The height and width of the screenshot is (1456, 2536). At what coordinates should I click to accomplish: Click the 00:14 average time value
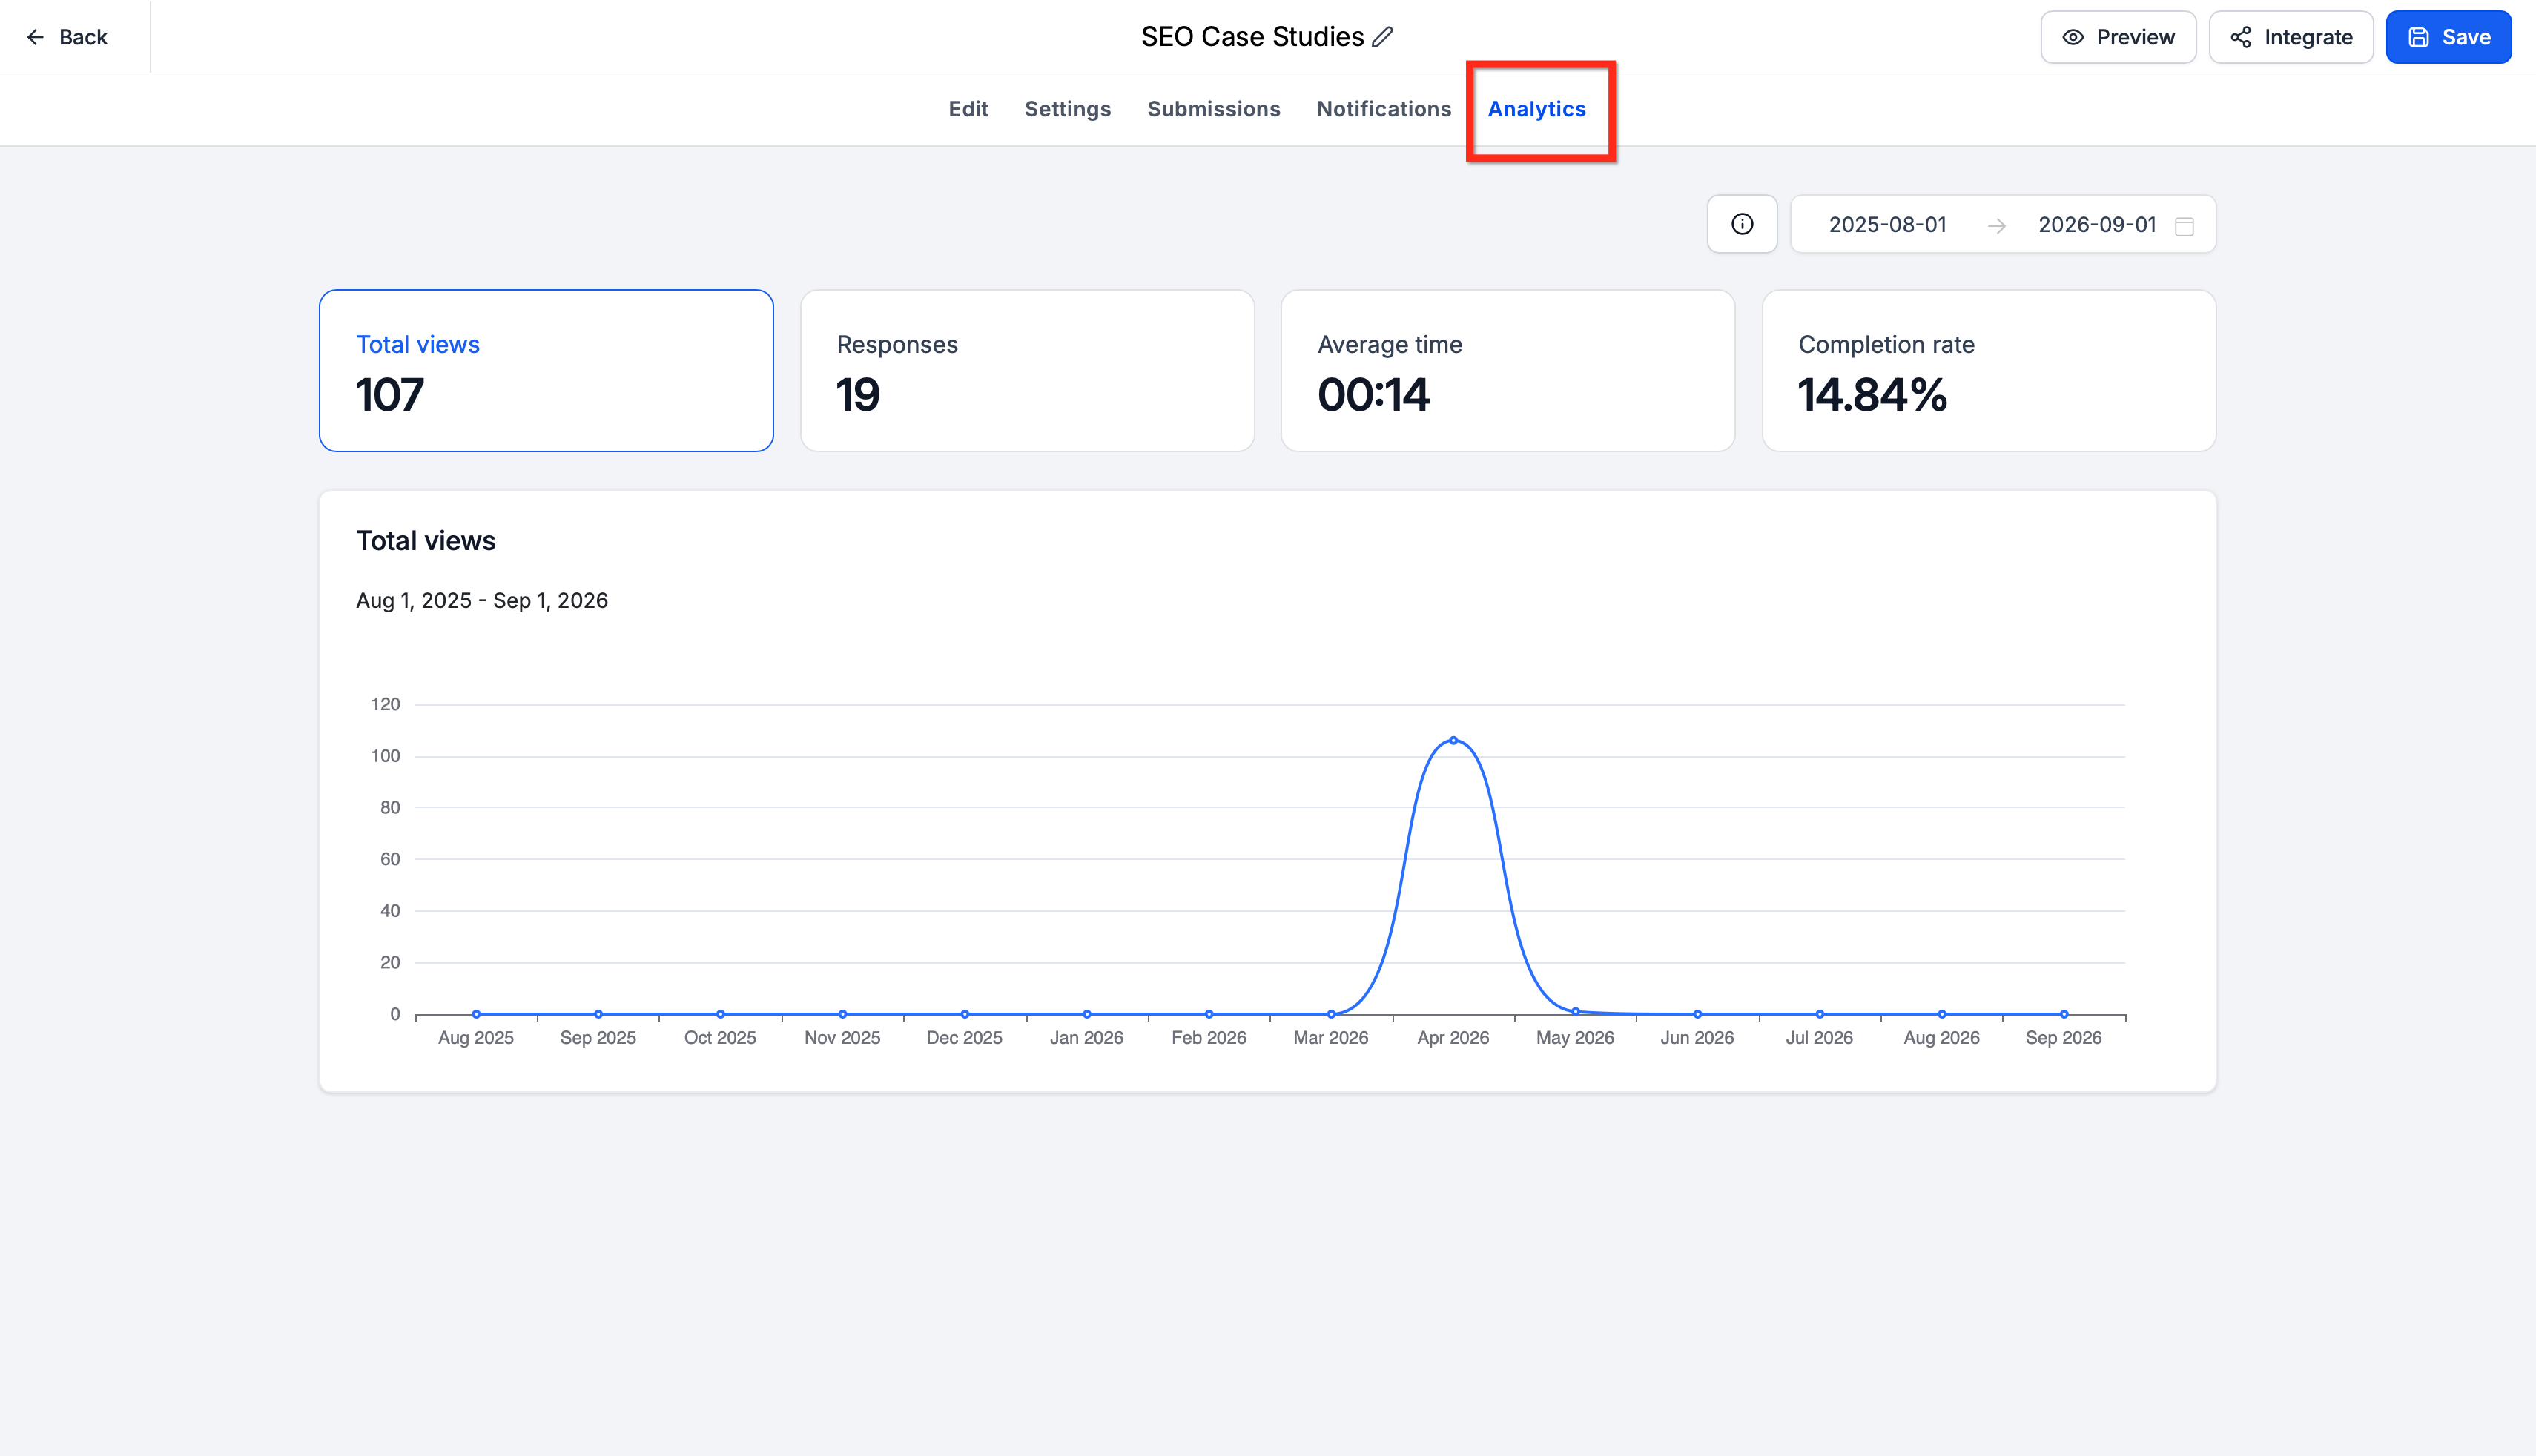[x=1373, y=395]
